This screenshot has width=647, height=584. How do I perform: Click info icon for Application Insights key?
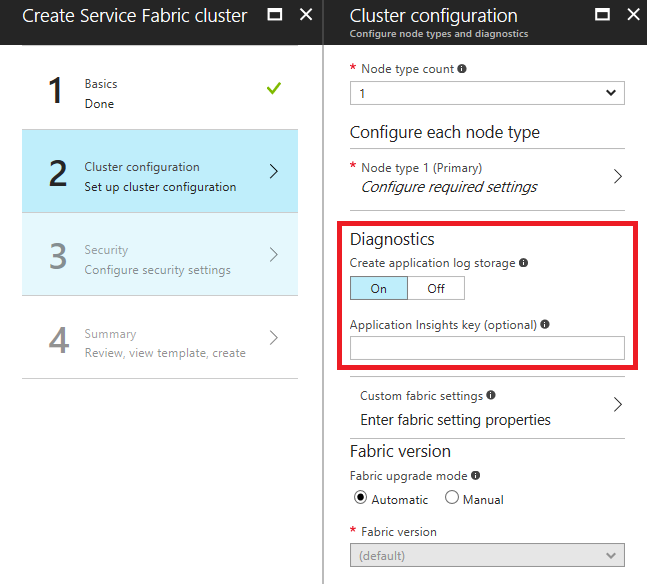click(544, 324)
